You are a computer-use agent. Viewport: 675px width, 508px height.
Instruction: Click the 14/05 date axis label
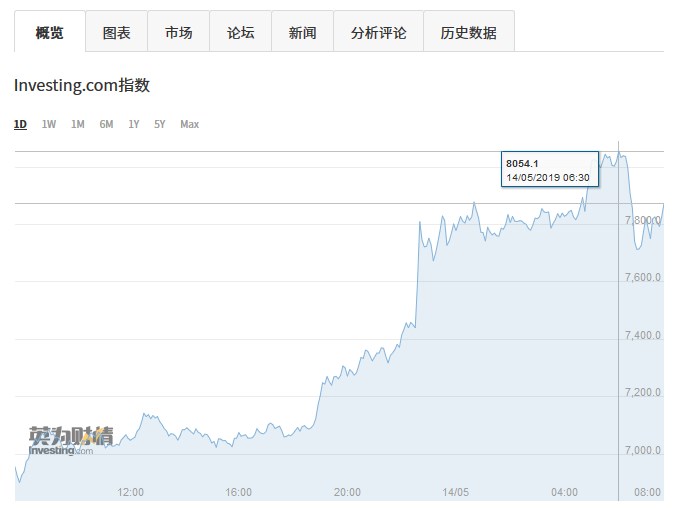point(455,492)
